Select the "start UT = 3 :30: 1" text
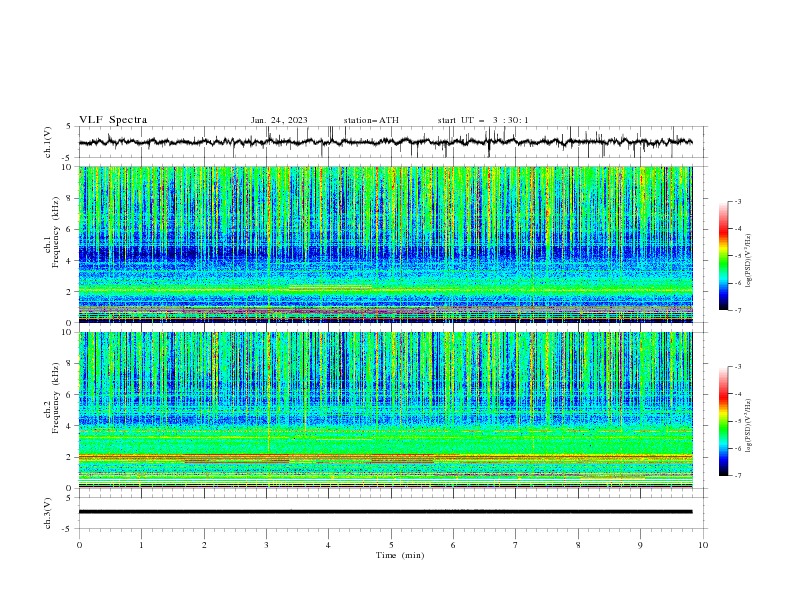The height and width of the screenshot is (612, 792). 483,120
